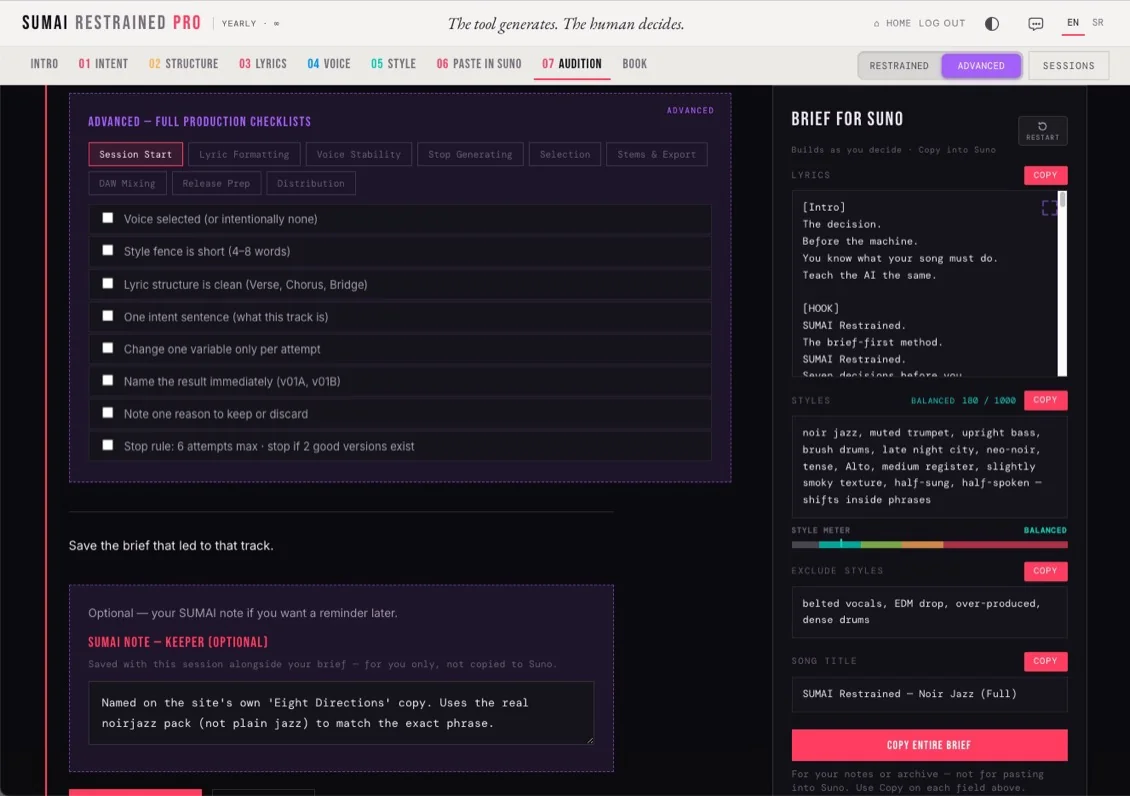Click the Style Meter bar
The width and height of the screenshot is (1130, 796).
point(929,545)
